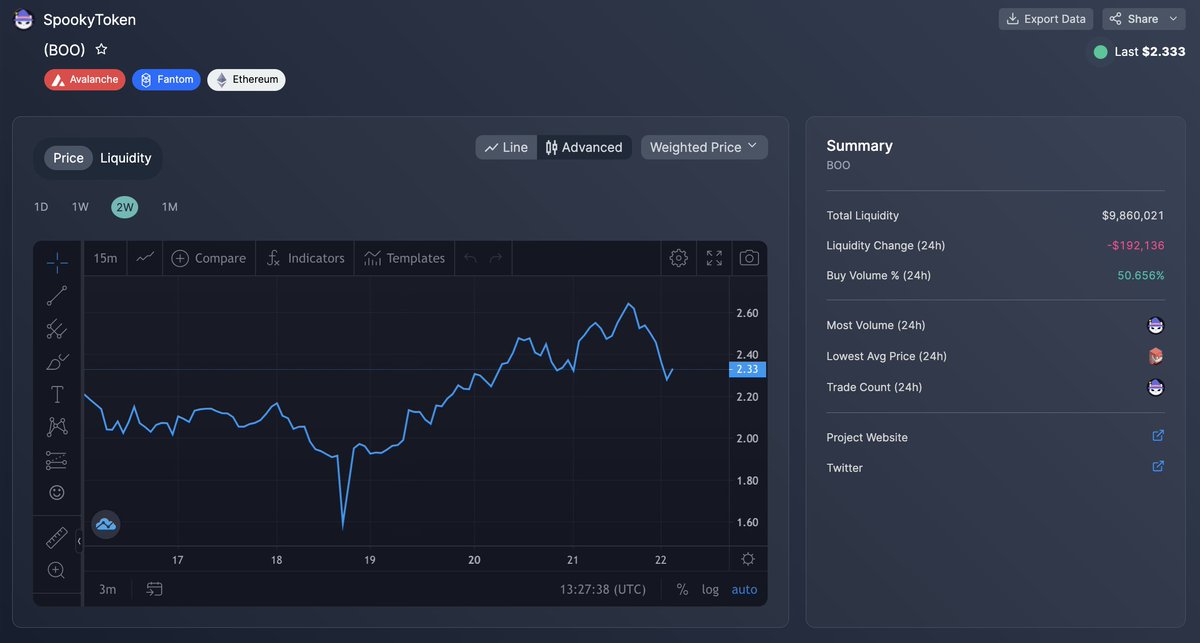Select the trend line drawing tool
1200x643 pixels.
pos(57,295)
